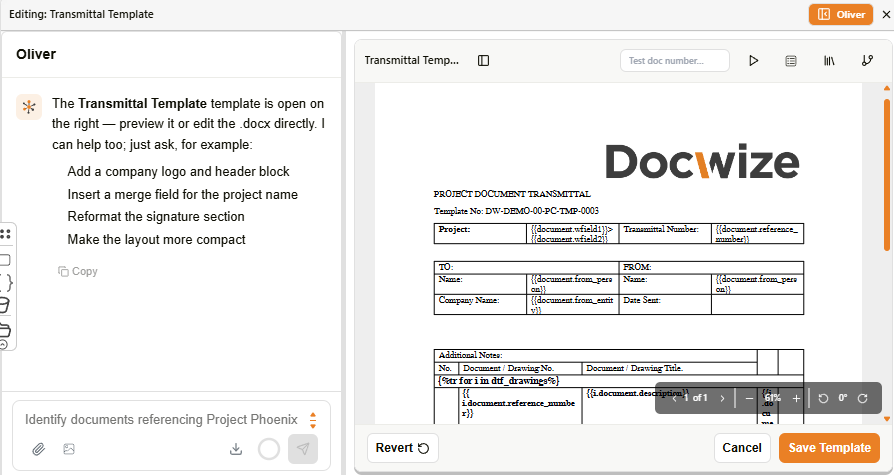Run the template preview with the play icon
This screenshot has height=475, width=894.
753,60
